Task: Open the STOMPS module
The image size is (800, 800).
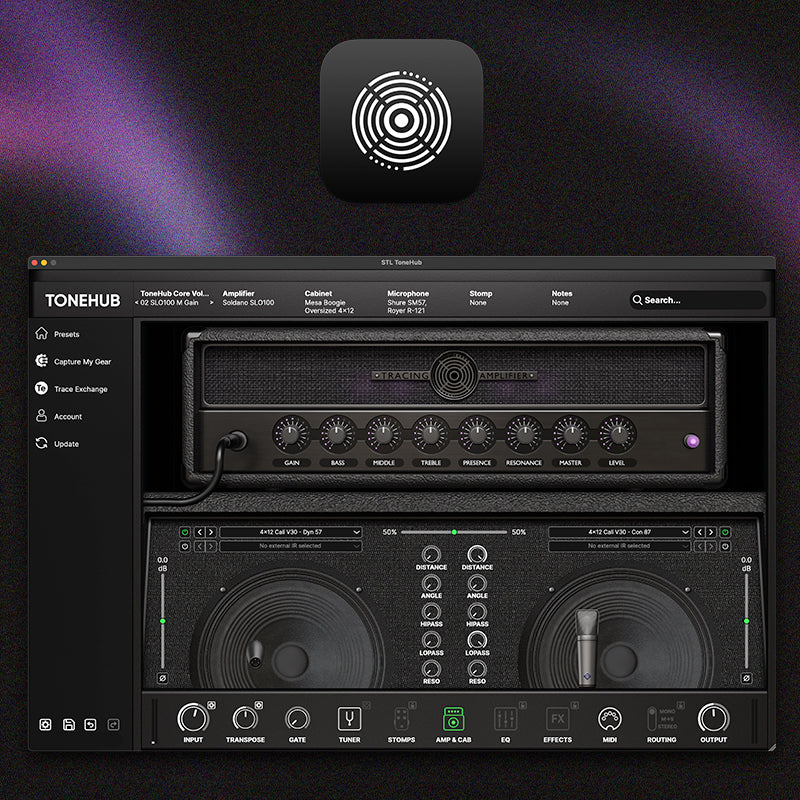Action: (402, 719)
